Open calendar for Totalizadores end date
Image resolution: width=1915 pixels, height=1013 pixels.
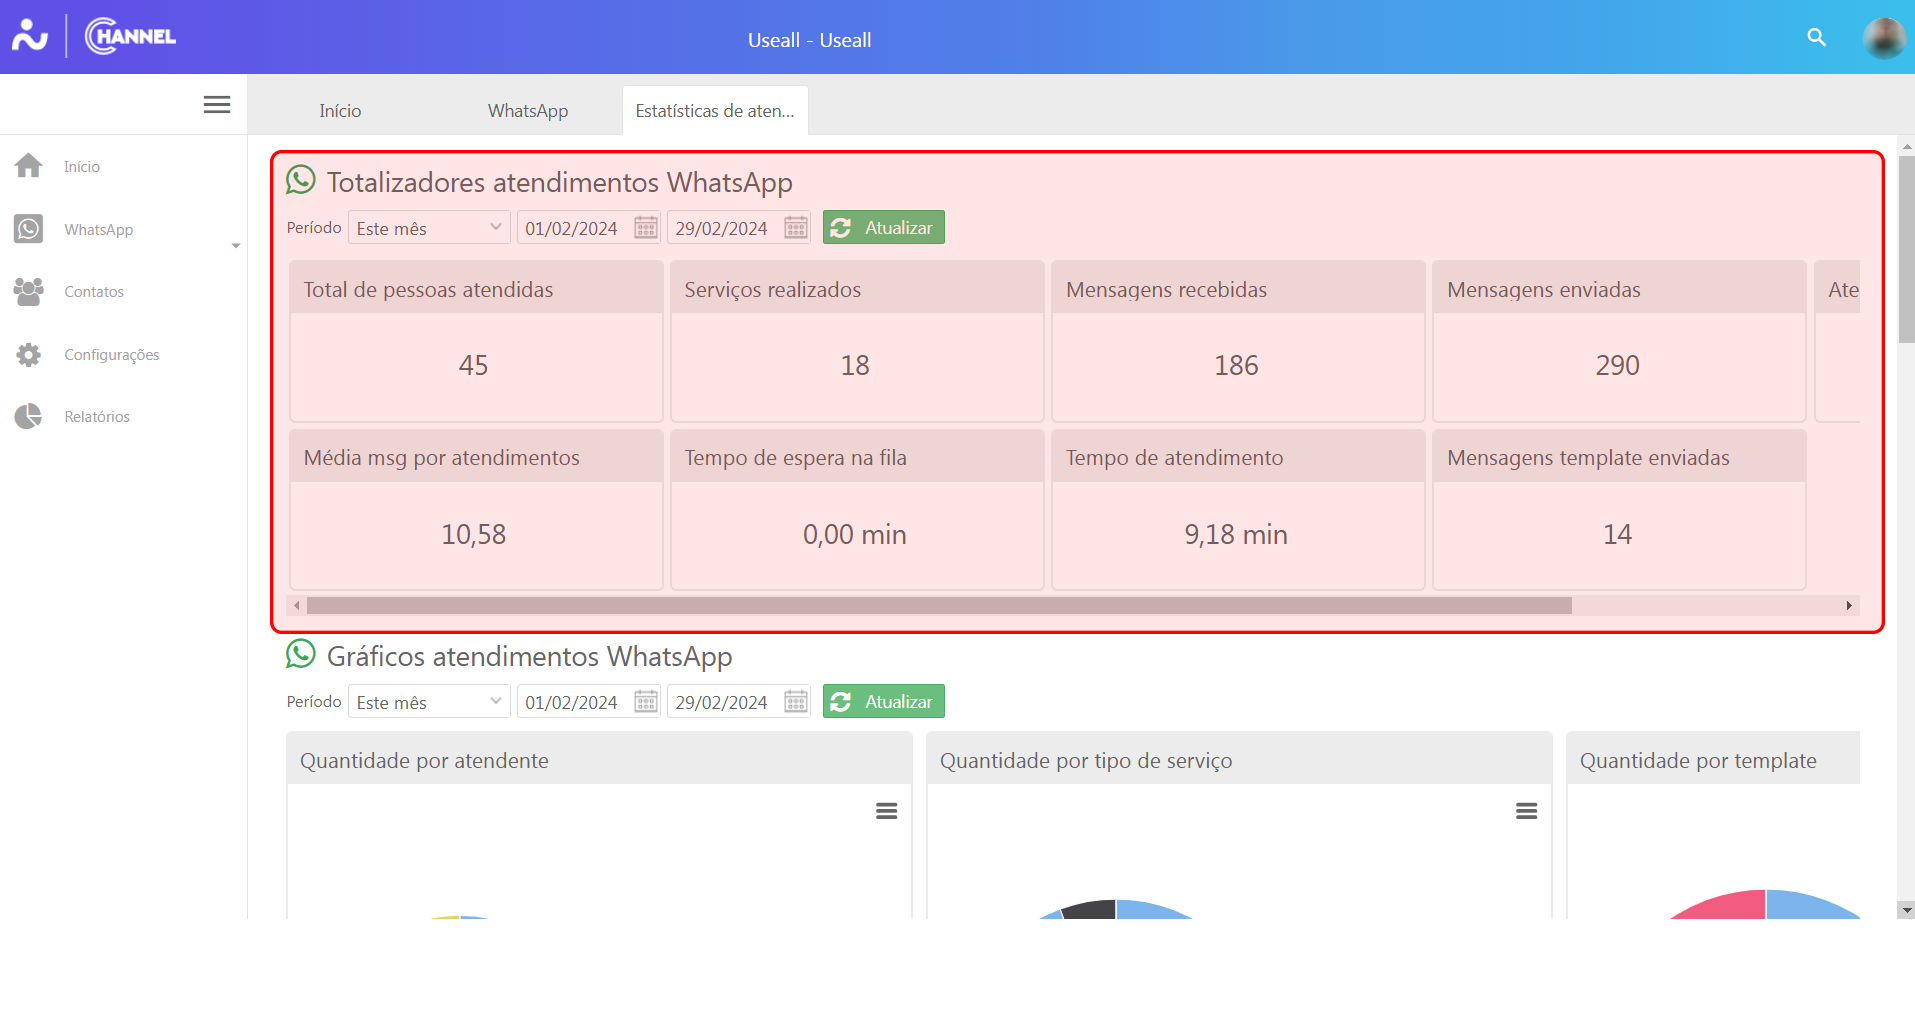coord(796,228)
